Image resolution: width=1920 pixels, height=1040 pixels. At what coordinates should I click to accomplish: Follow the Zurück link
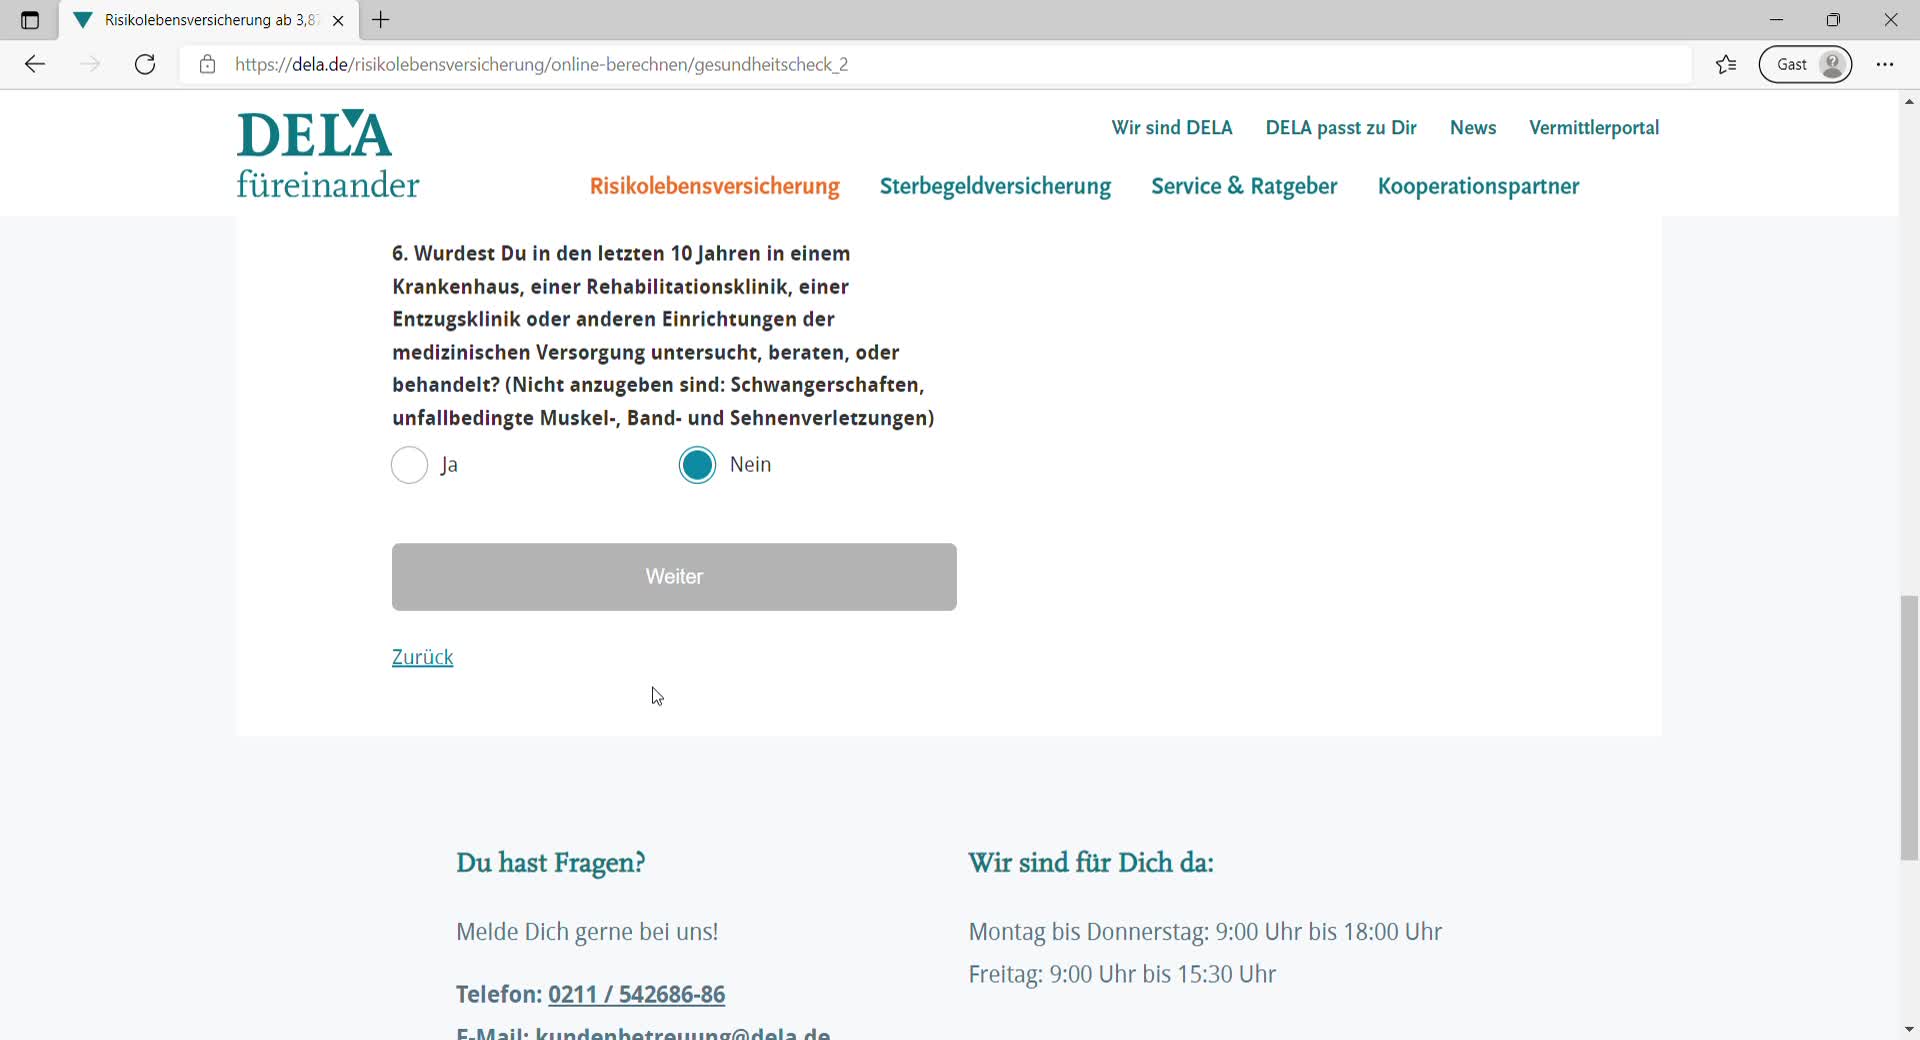[x=422, y=657]
